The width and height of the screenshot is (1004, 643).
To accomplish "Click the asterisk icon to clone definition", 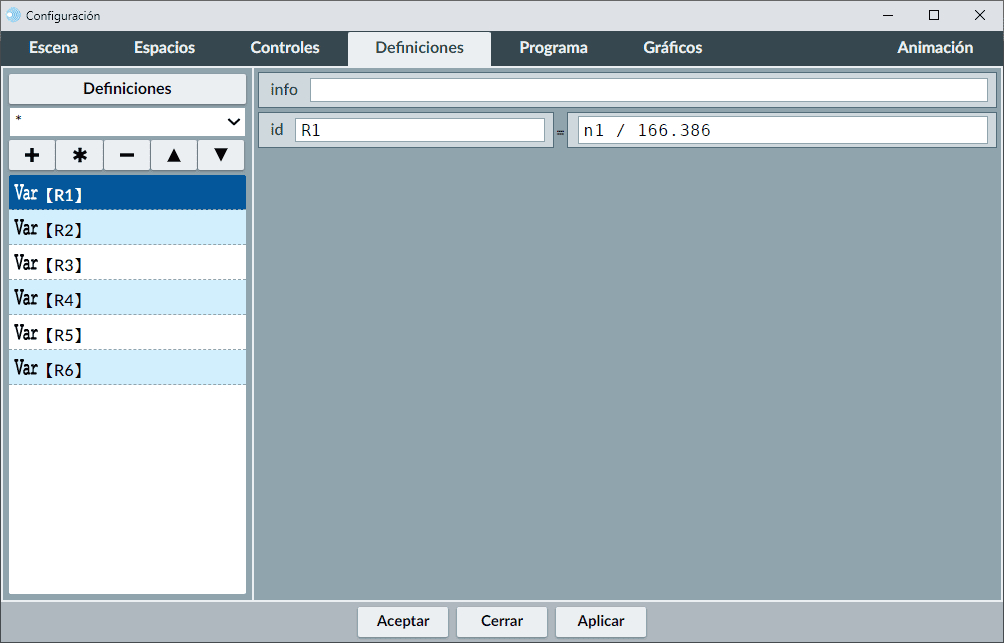I will pyautogui.click(x=79, y=155).
